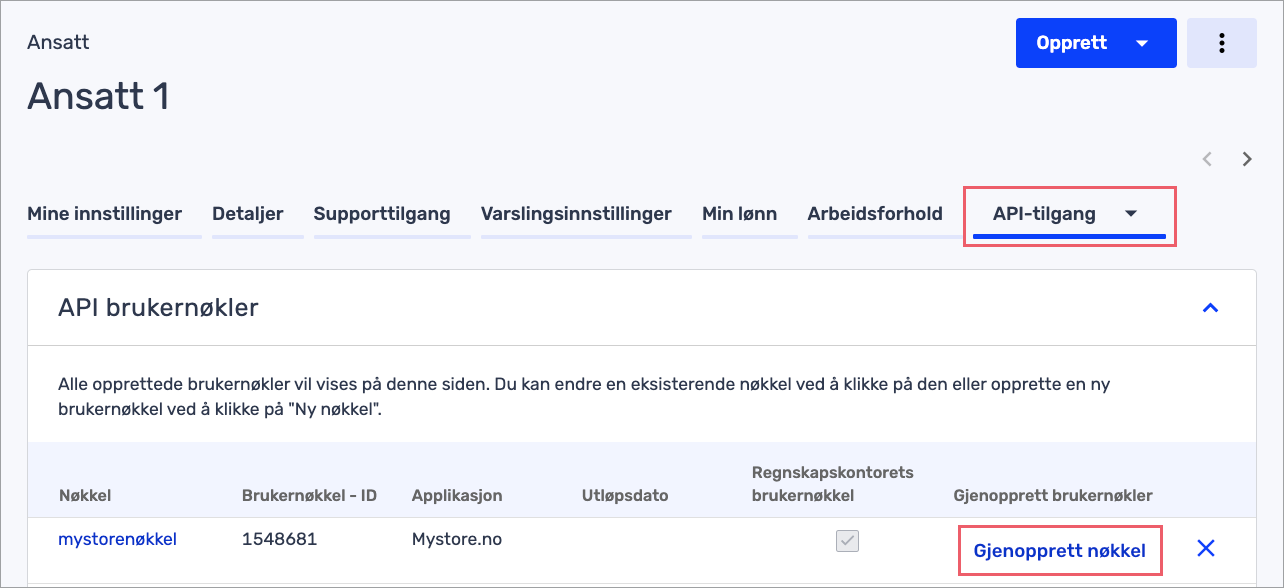Image resolution: width=1284 pixels, height=588 pixels.
Task: Delete the mystorenøkkel key with the X icon
Action: [x=1206, y=548]
